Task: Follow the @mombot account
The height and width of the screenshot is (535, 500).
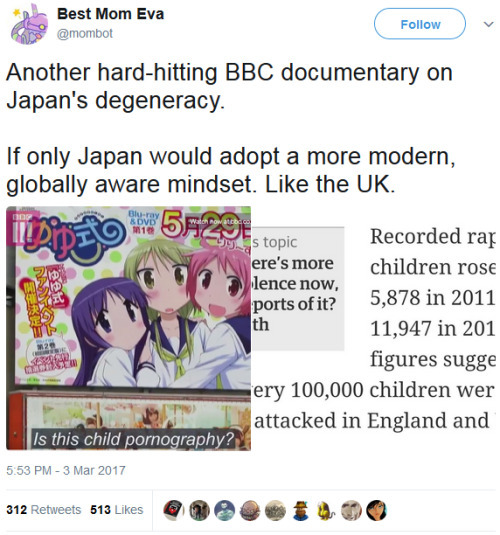Action: 420,24
